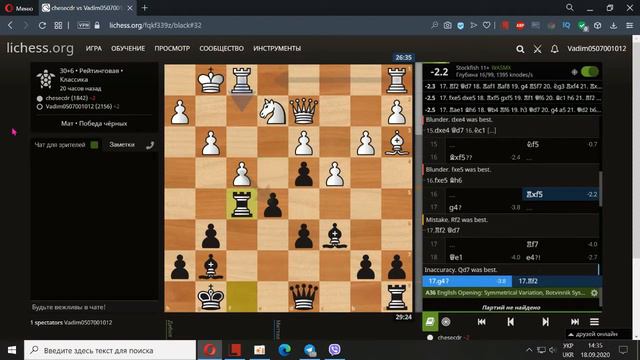Open the ИНСТРУМЕНТЫ menu
Viewport: 640px width, 360px height.
point(277,48)
